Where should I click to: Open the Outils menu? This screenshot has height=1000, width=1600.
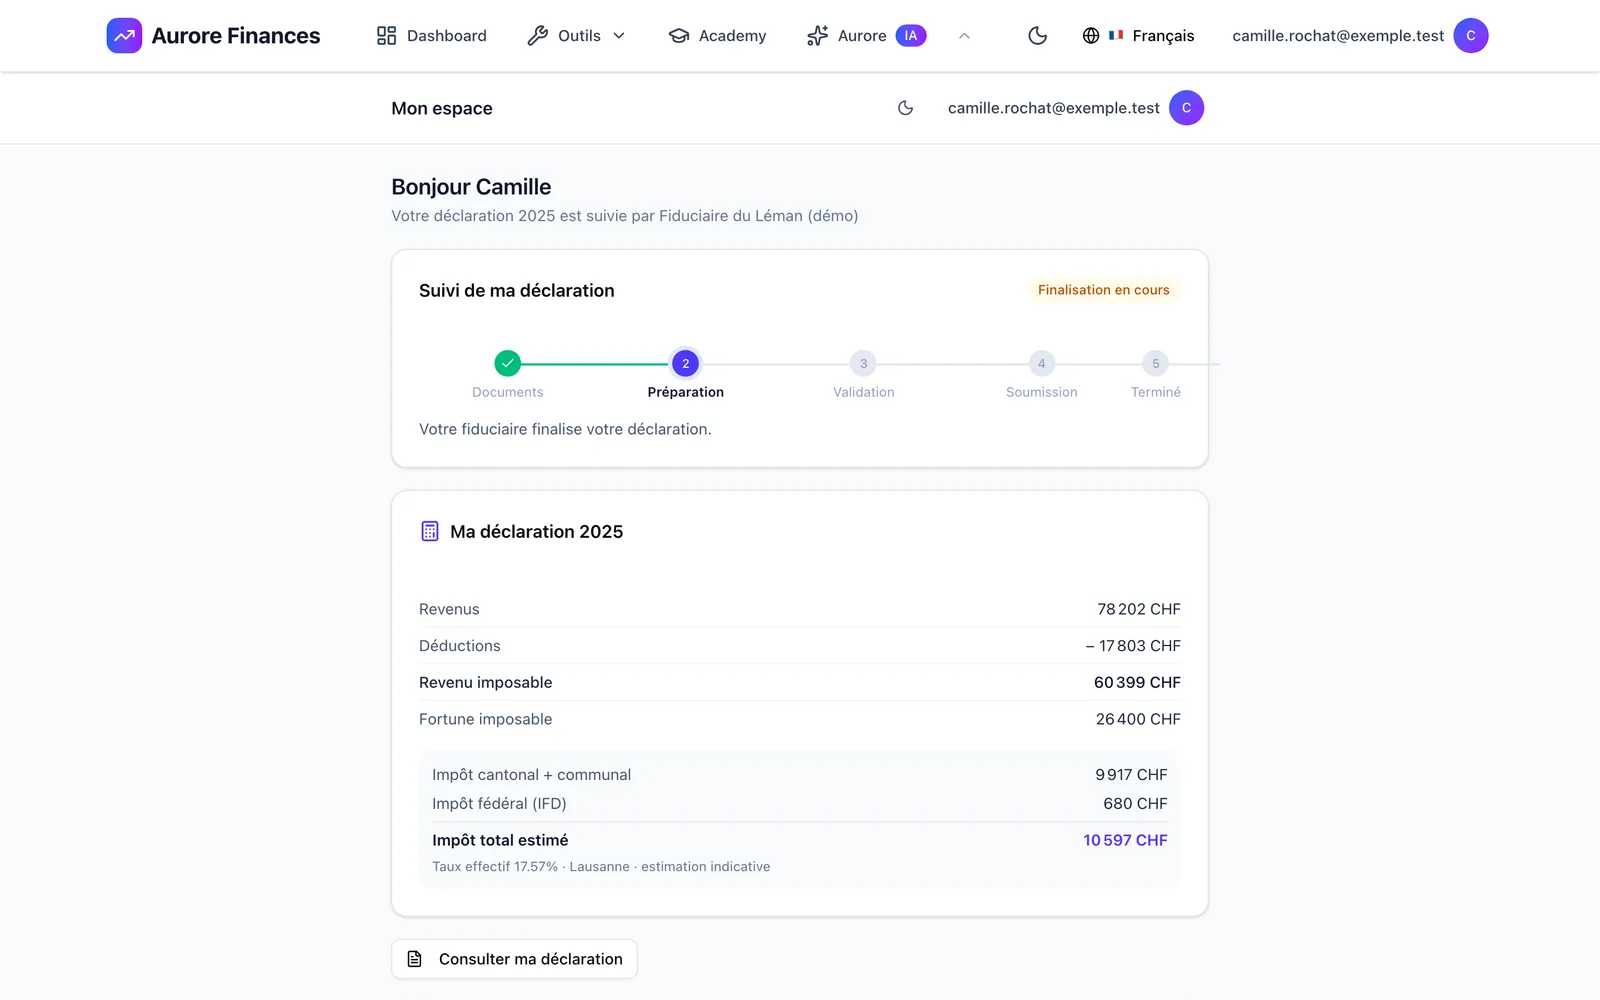(576, 36)
